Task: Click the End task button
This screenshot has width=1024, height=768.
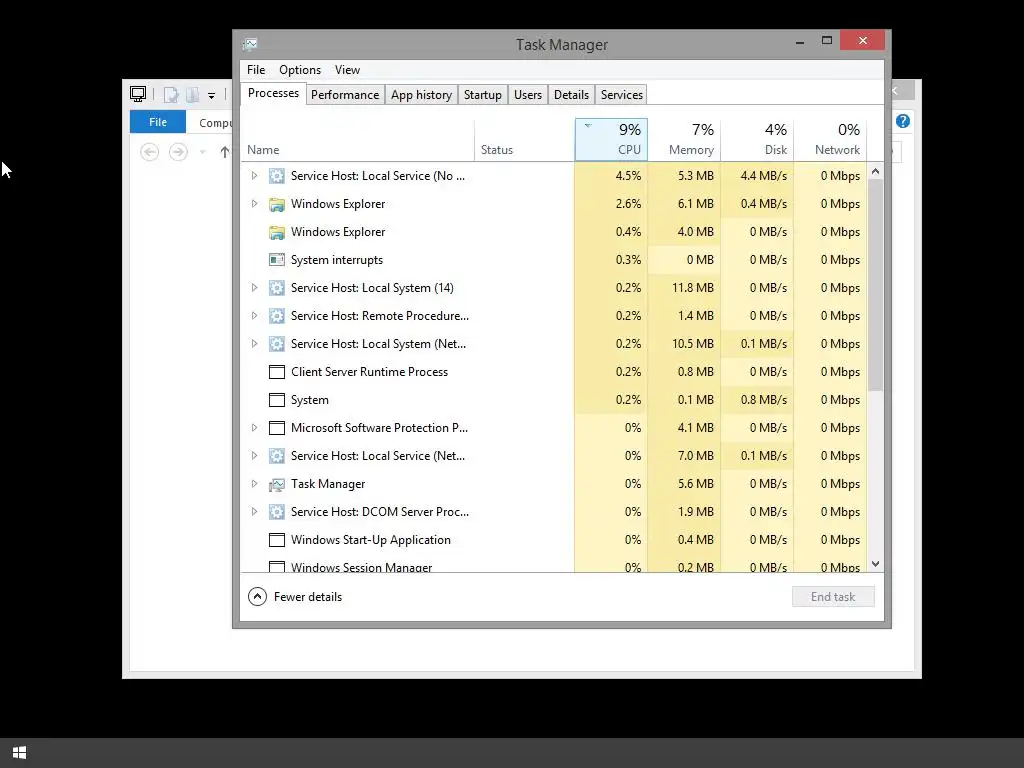Action: [x=833, y=597]
